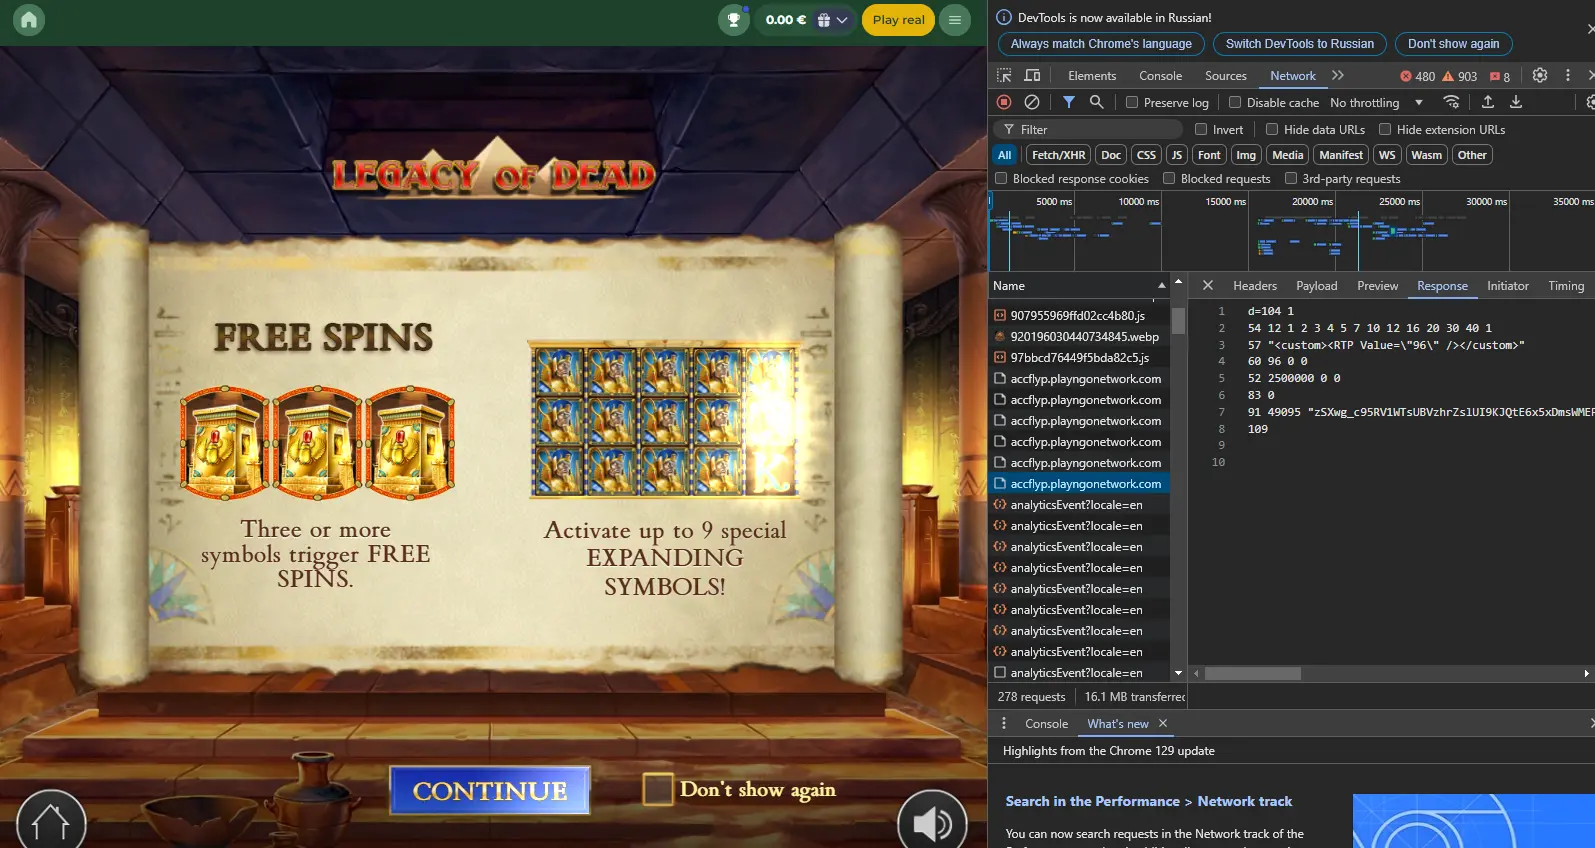The height and width of the screenshot is (848, 1595).
Task: Sort by Name column arrow
Action: pos(1161,286)
